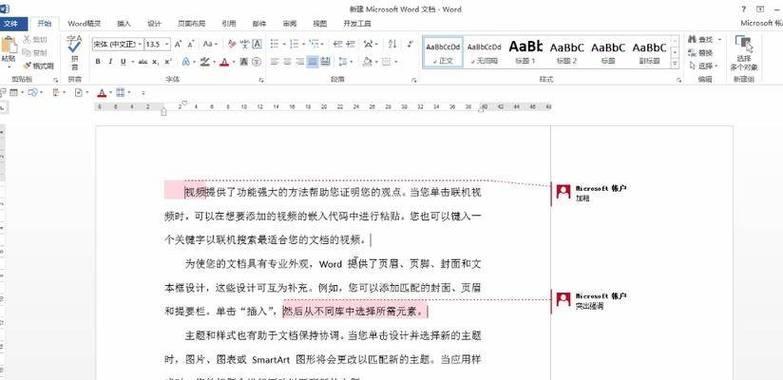Viewport: 783px width, 380px height.
Task: Toggle Align Left paragraph alignment
Action: (275, 62)
